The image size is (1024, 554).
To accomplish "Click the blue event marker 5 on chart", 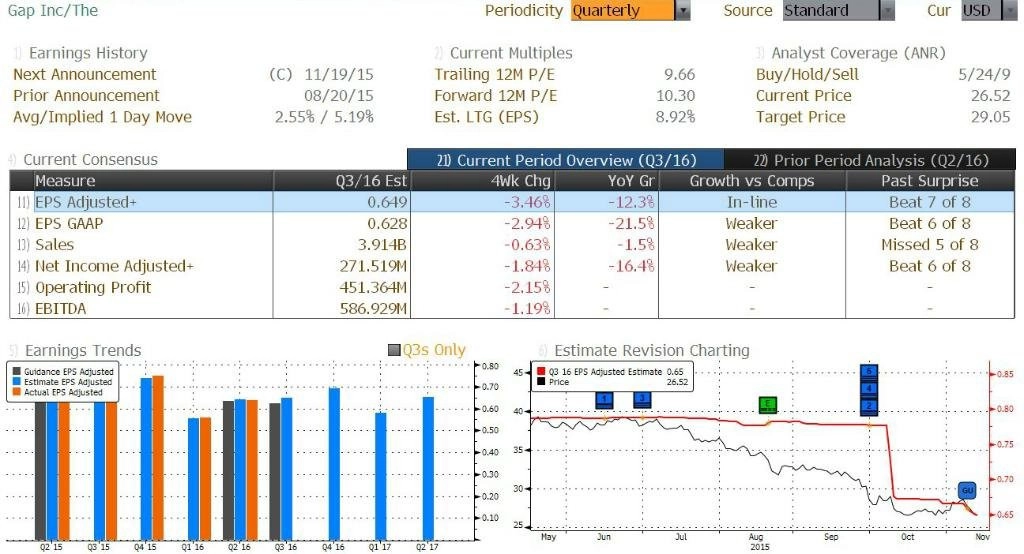I will click(869, 371).
